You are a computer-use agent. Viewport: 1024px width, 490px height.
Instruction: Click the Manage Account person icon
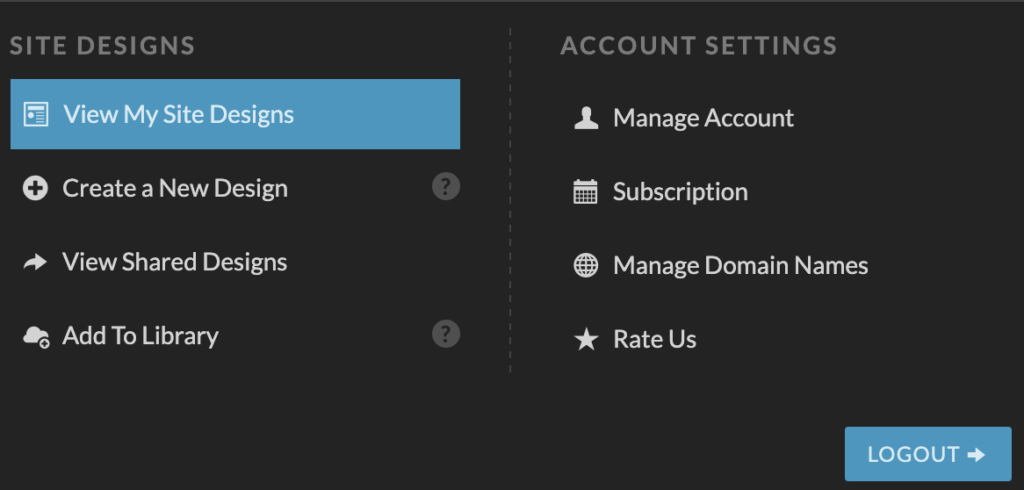click(586, 118)
